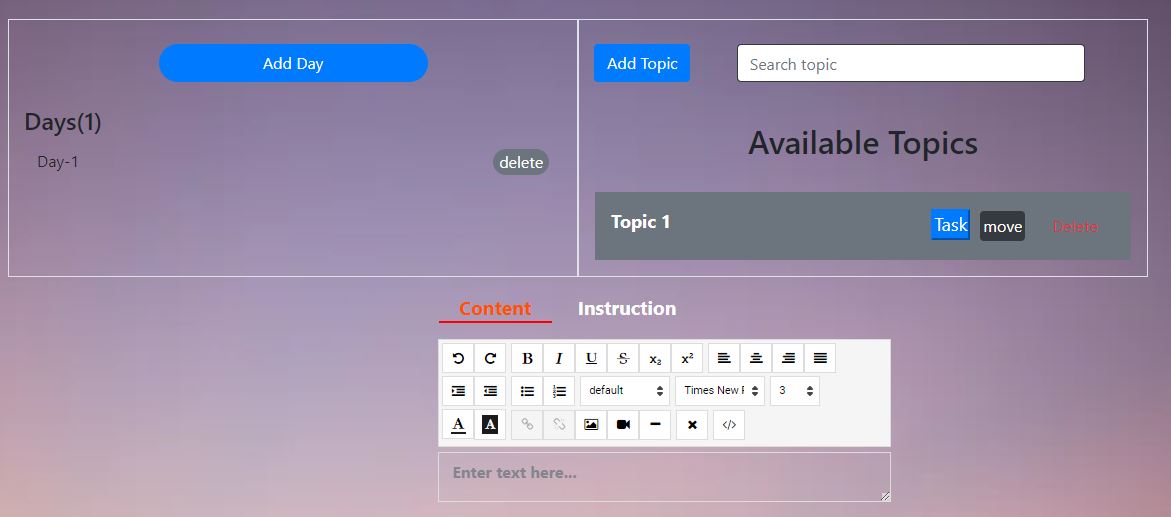Toggle underline text formatting
Screen dimensions: 1171x517
point(591,358)
